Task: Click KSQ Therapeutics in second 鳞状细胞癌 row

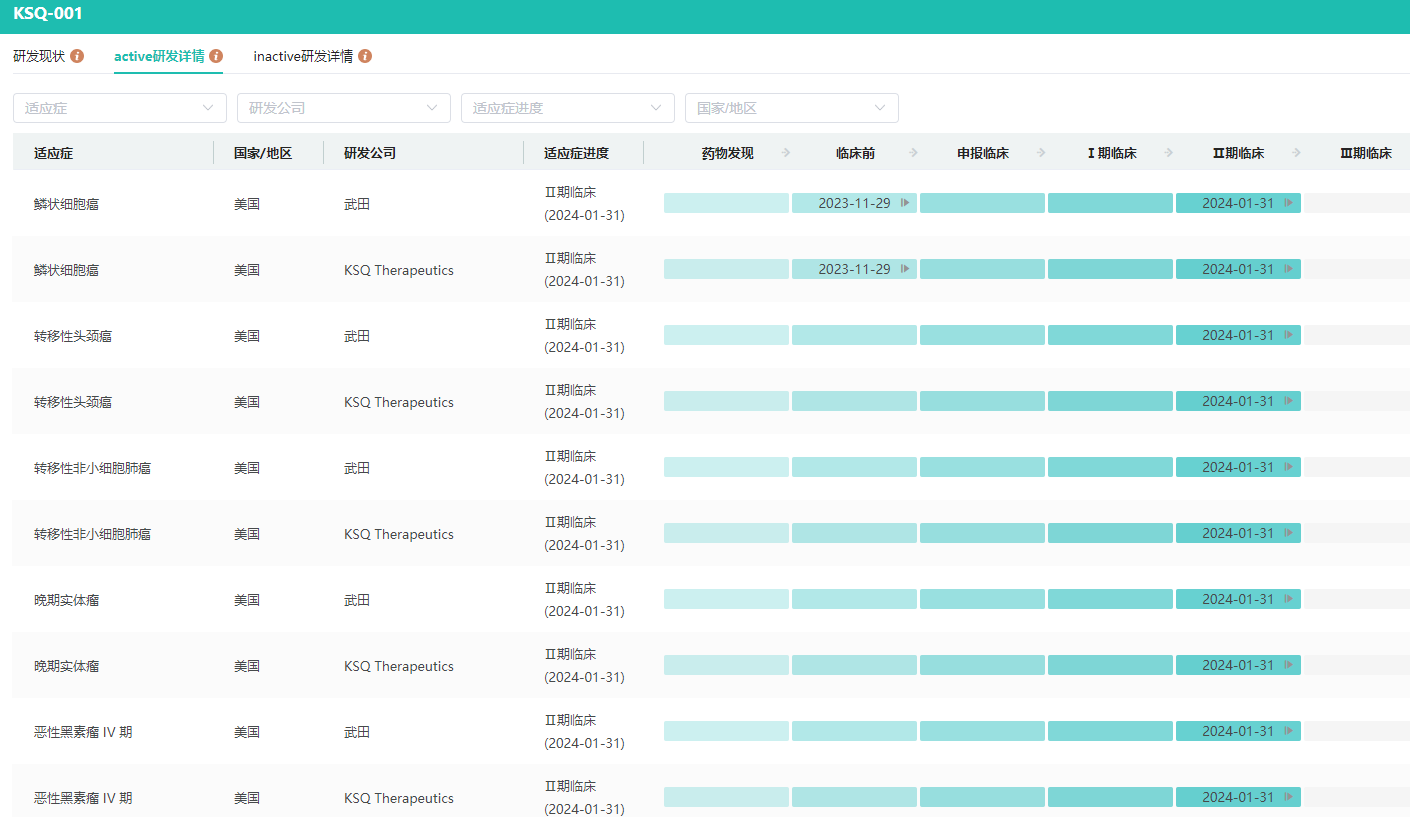Action: pyautogui.click(x=398, y=270)
